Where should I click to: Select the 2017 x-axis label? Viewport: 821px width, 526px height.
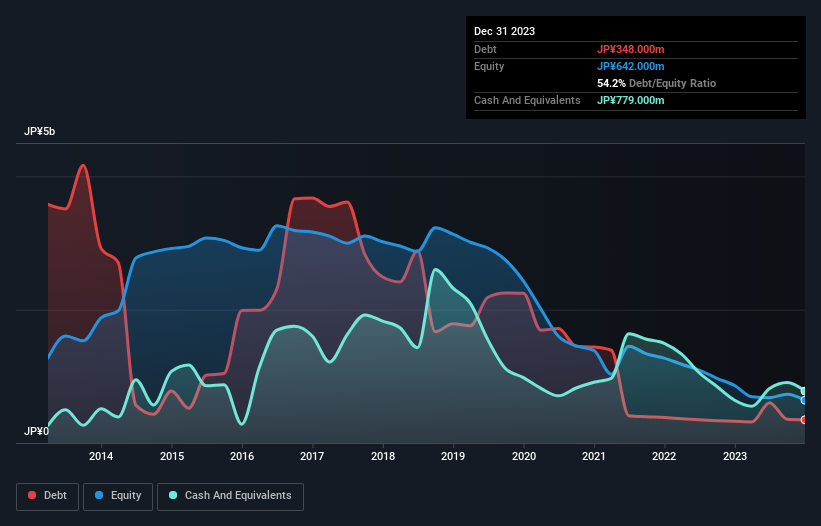(x=312, y=456)
